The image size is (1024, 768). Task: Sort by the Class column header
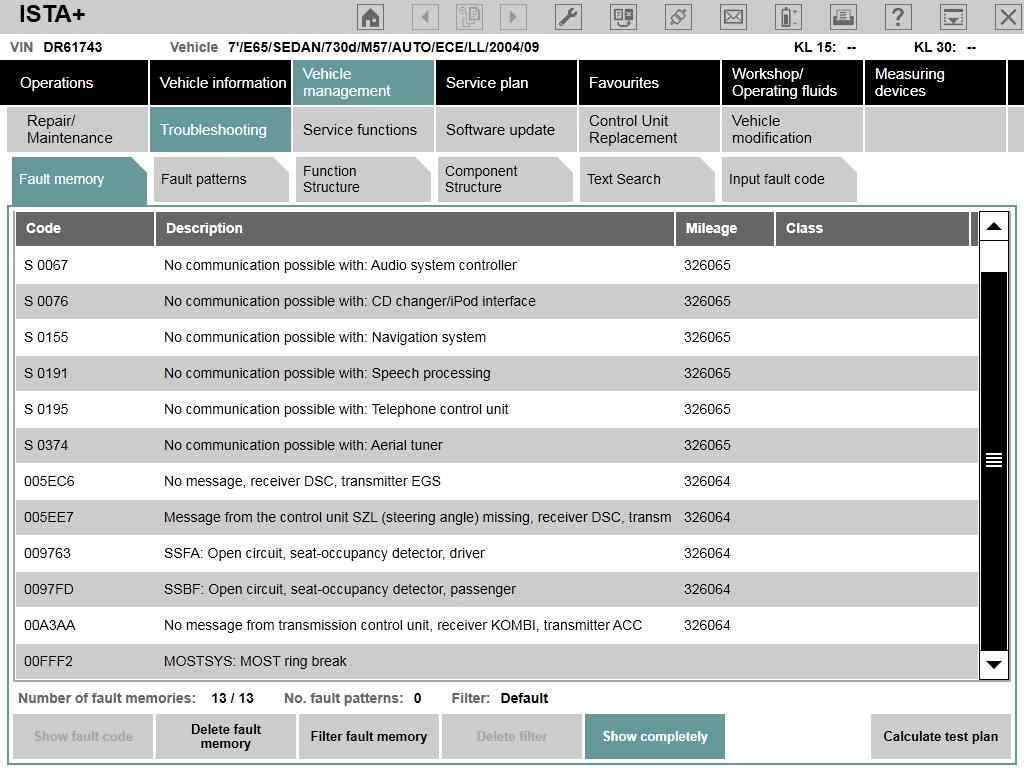coord(872,229)
